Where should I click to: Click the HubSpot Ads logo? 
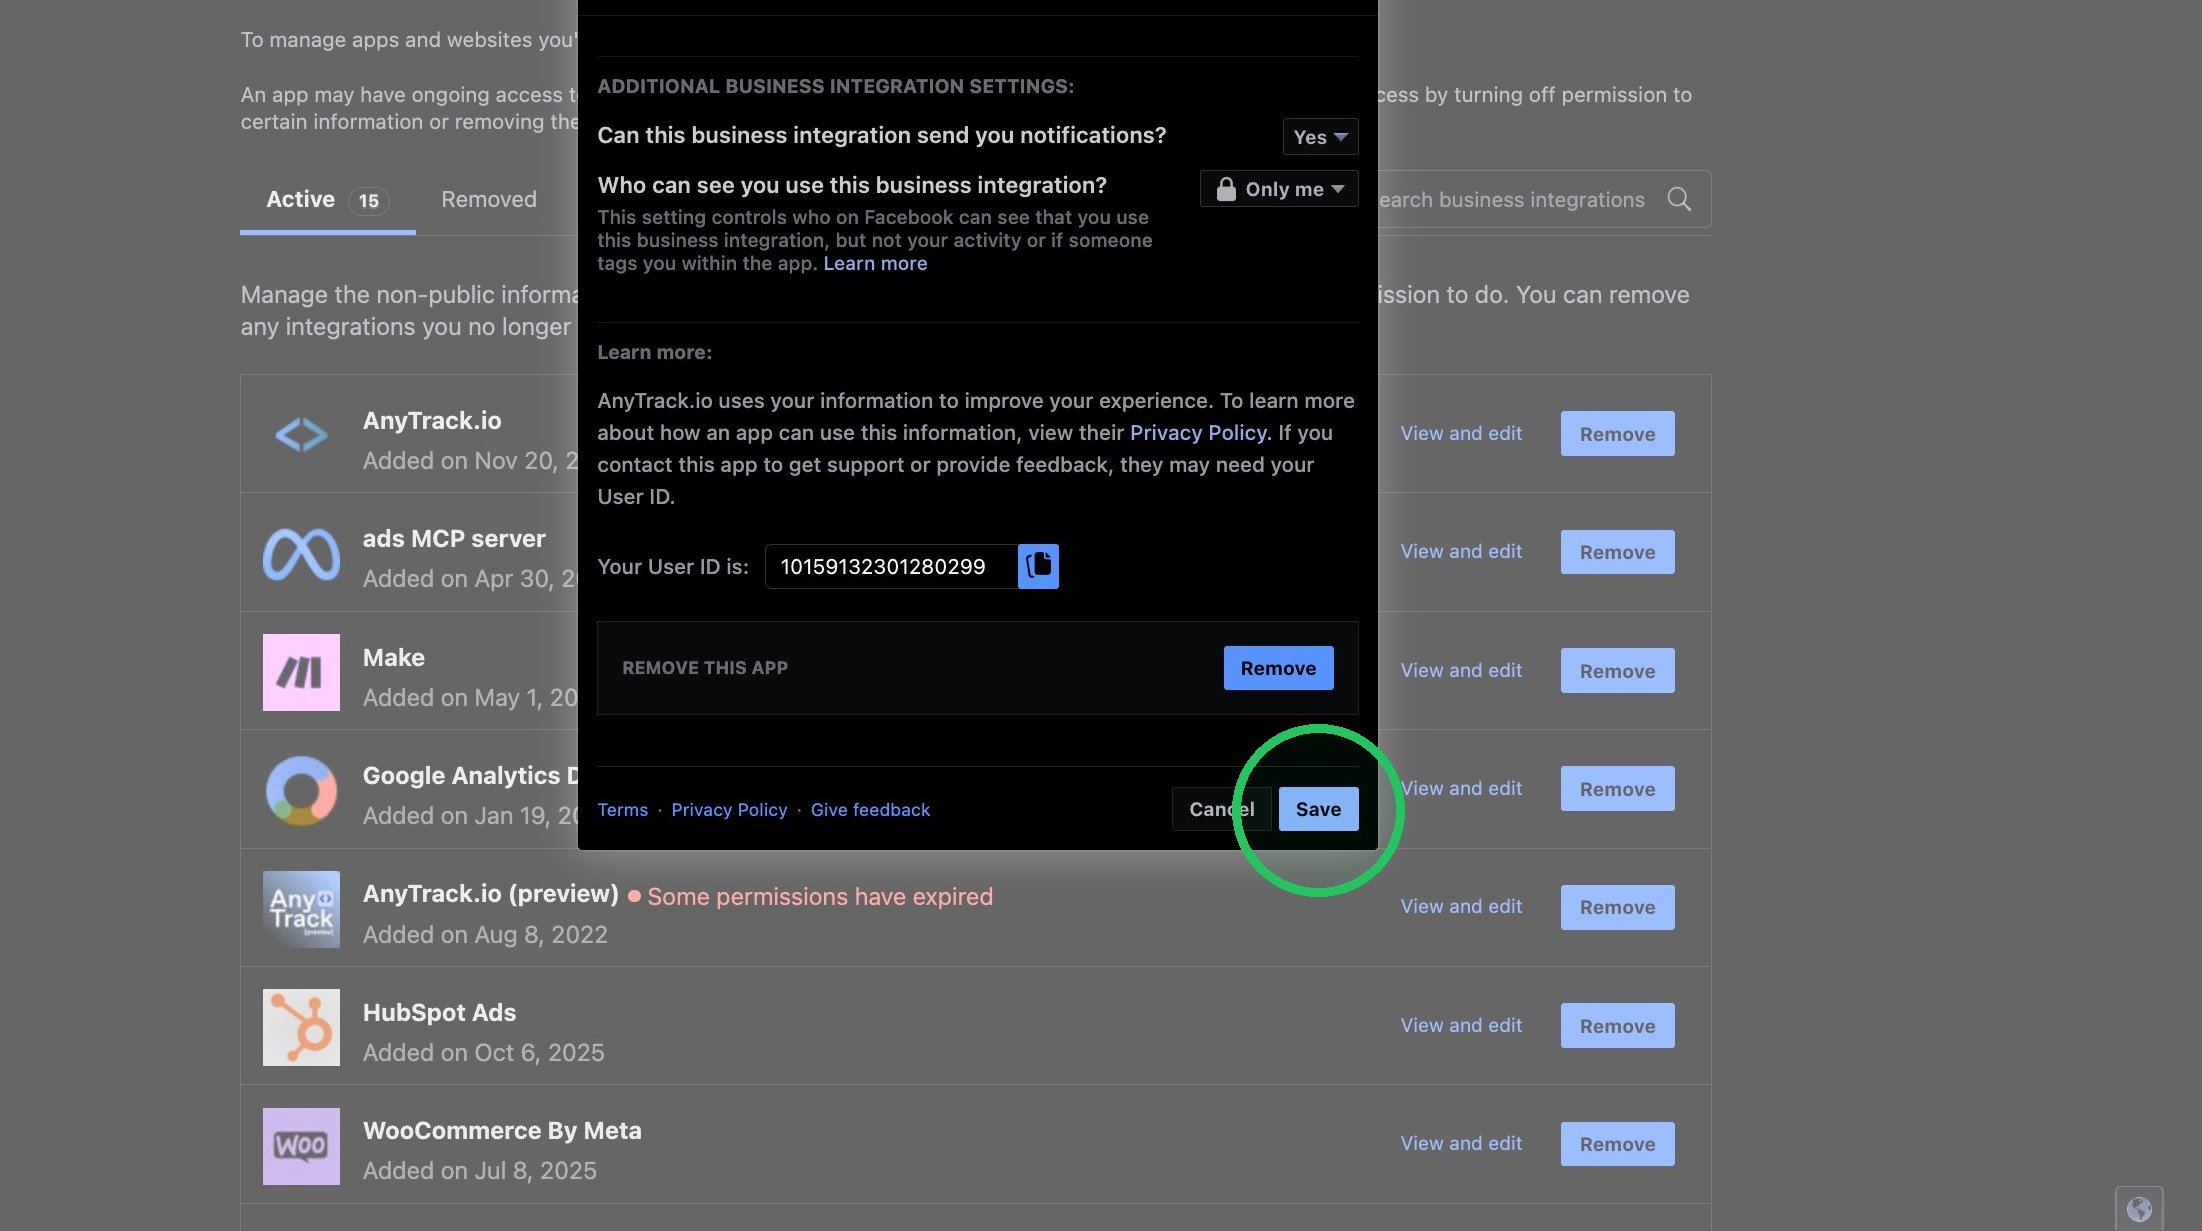(301, 1027)
